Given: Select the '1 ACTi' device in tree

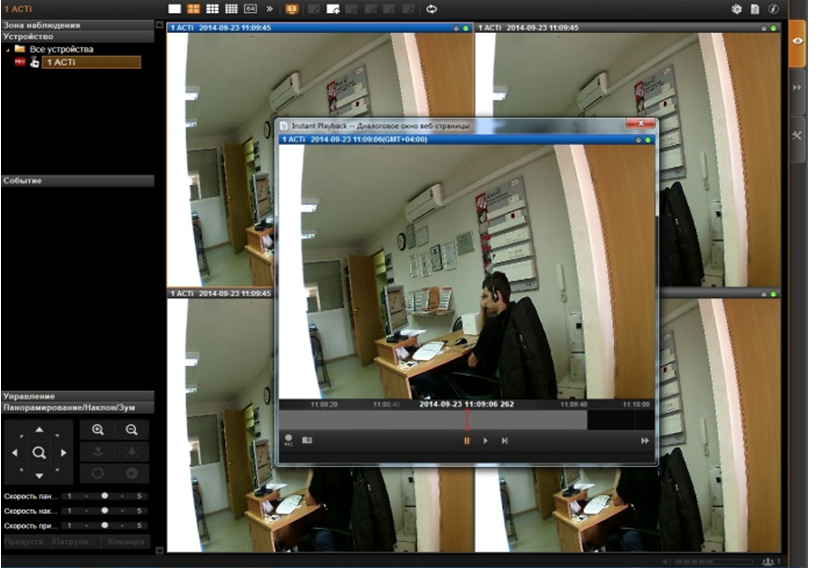Looking at the screenshot, I should click(91, 62).
